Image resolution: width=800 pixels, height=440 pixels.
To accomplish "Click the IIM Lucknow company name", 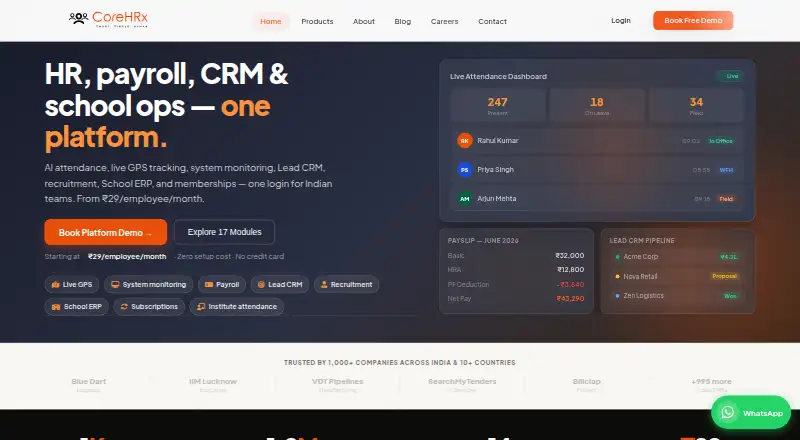I will [213, 381].
